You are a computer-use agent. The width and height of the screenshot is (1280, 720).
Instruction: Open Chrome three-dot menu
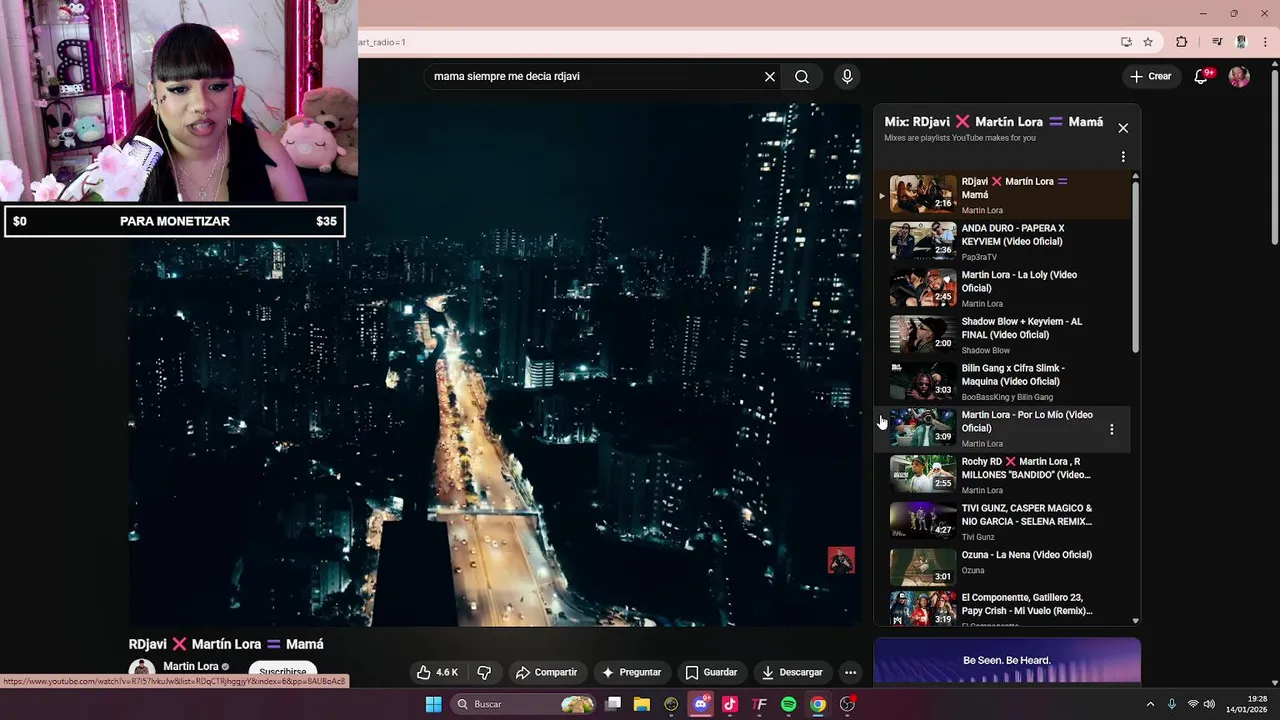click(x=1266, y=42)
